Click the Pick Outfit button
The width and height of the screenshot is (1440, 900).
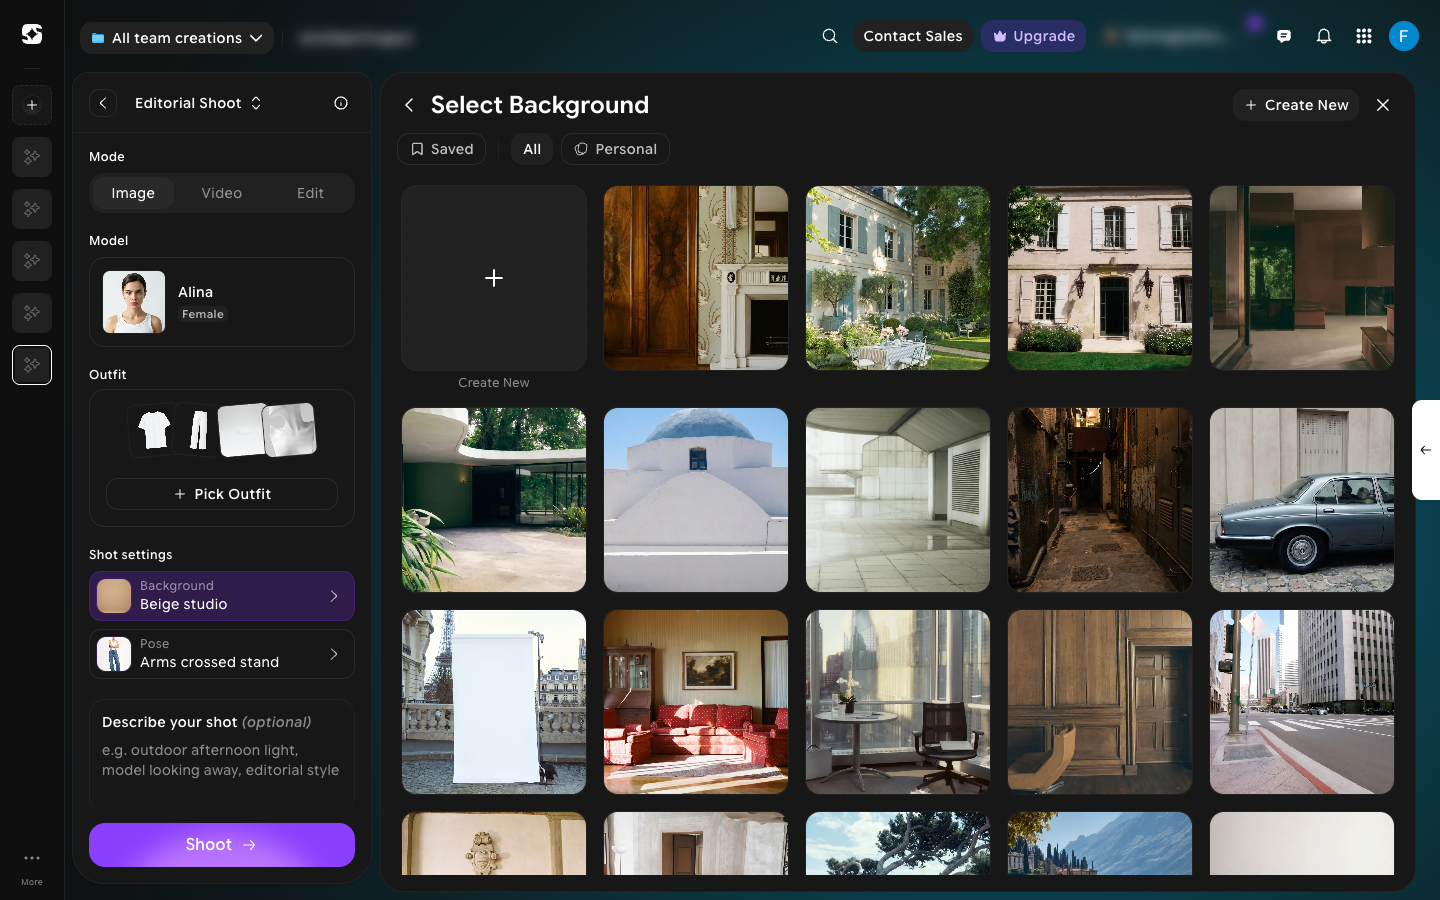click(x=222, y=494)
